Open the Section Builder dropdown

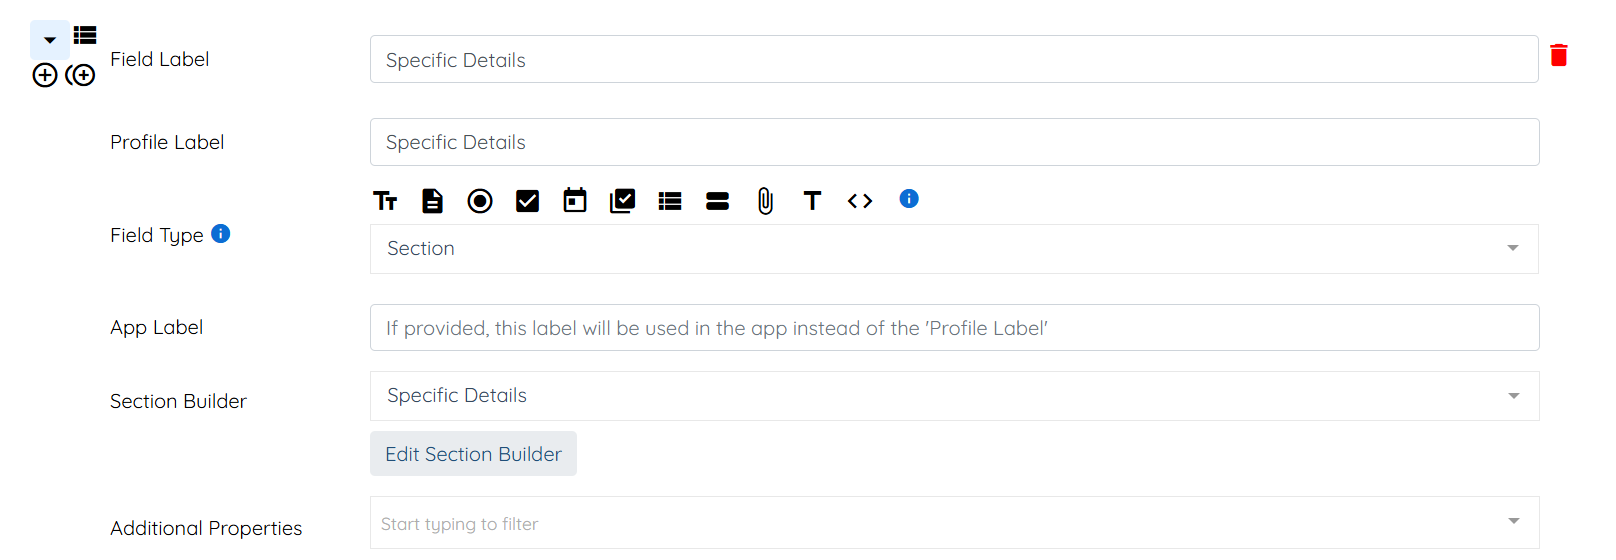click(x=953, y=396)
